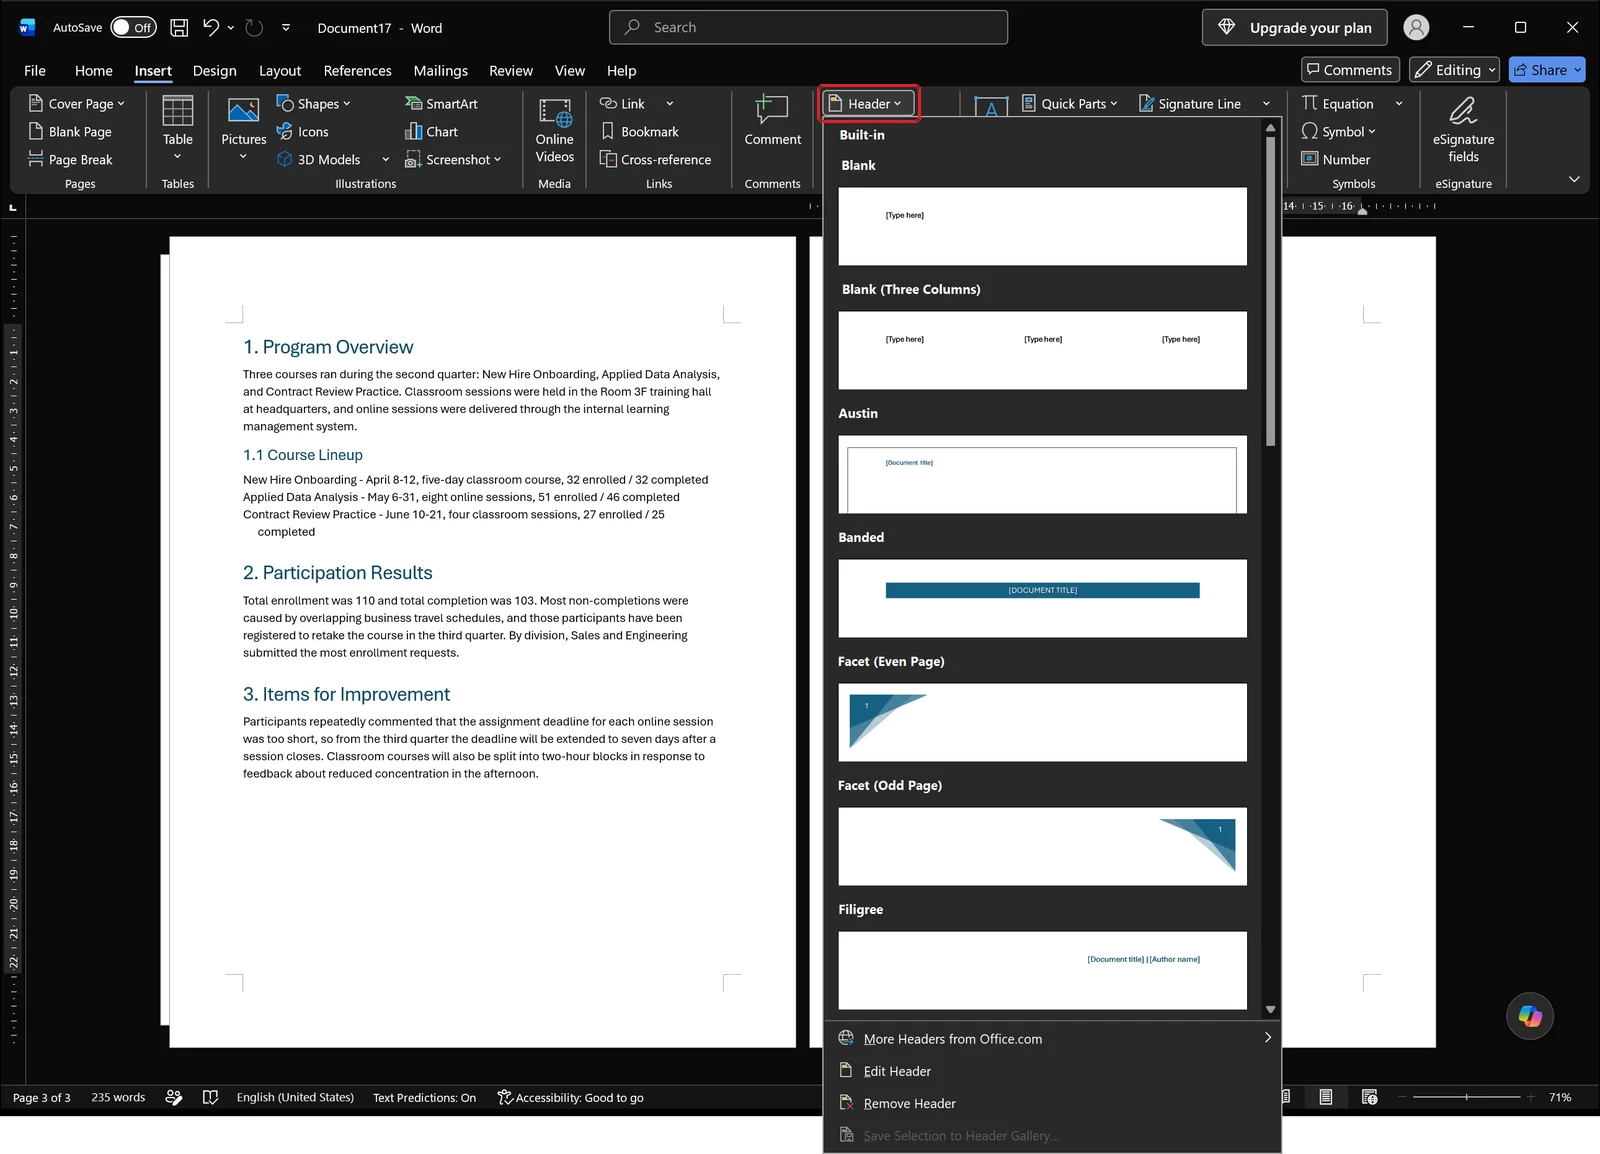
Task: Insert a Page Break
Action: [70, 160]
